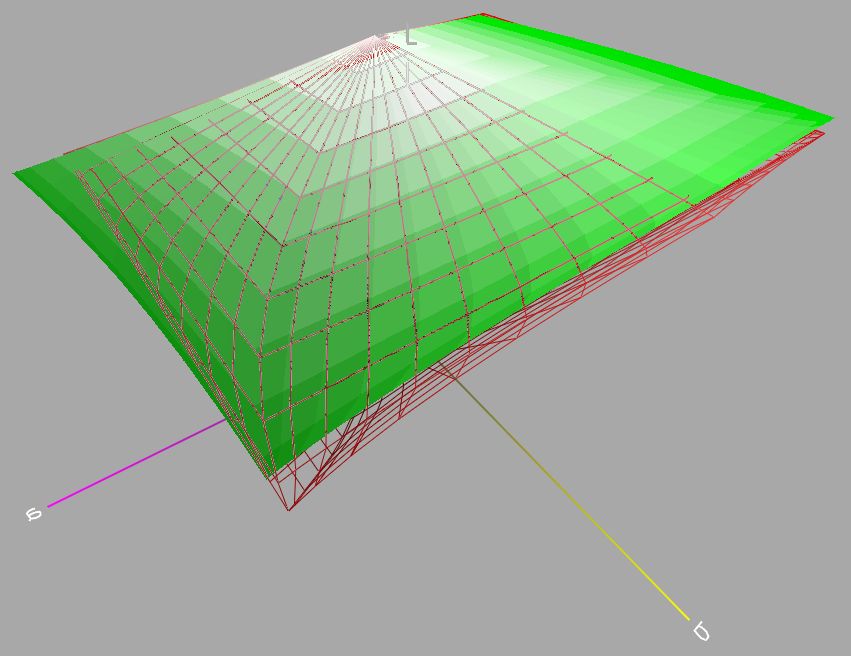Select the bottom tip of the red wireframe
Screen dimensions: 851x656
click(x=289, y=508)
